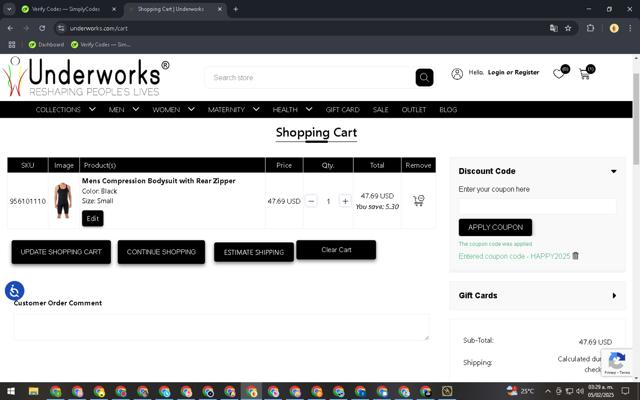
Task: Expand the MEN menu chevron
Action: point(136,109)
